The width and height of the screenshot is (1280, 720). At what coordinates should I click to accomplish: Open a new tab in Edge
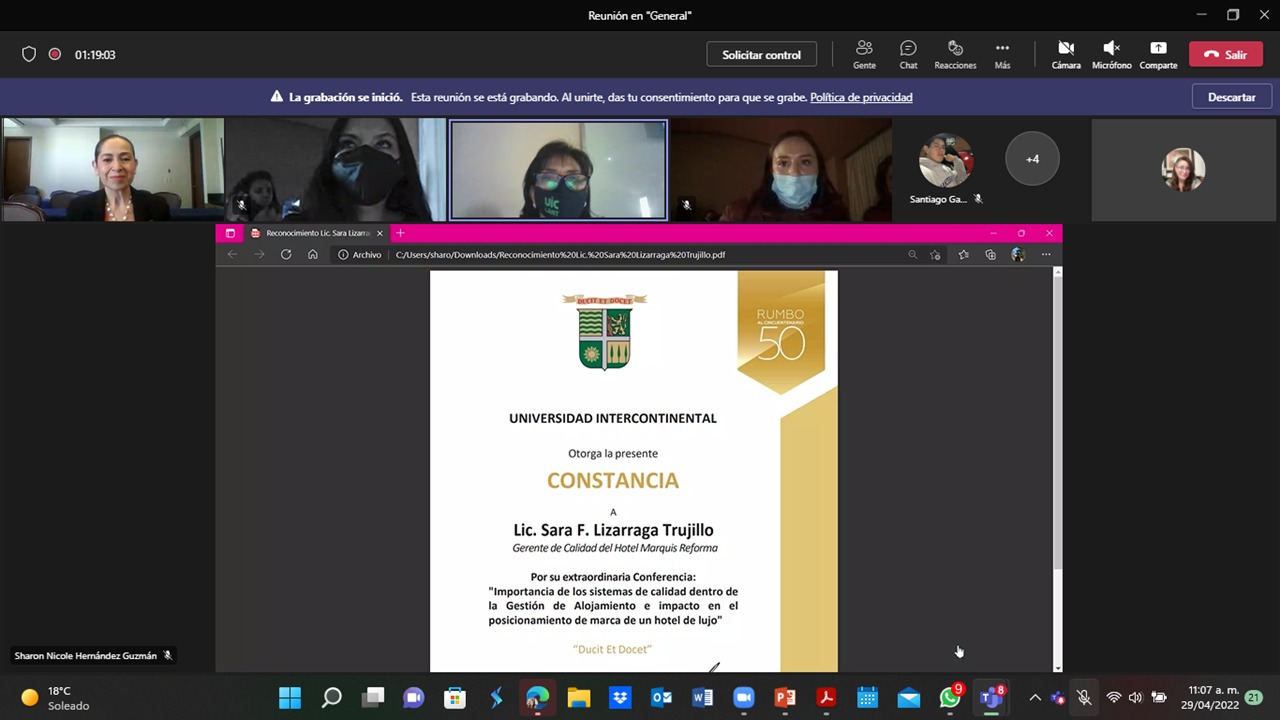point(400,233)
